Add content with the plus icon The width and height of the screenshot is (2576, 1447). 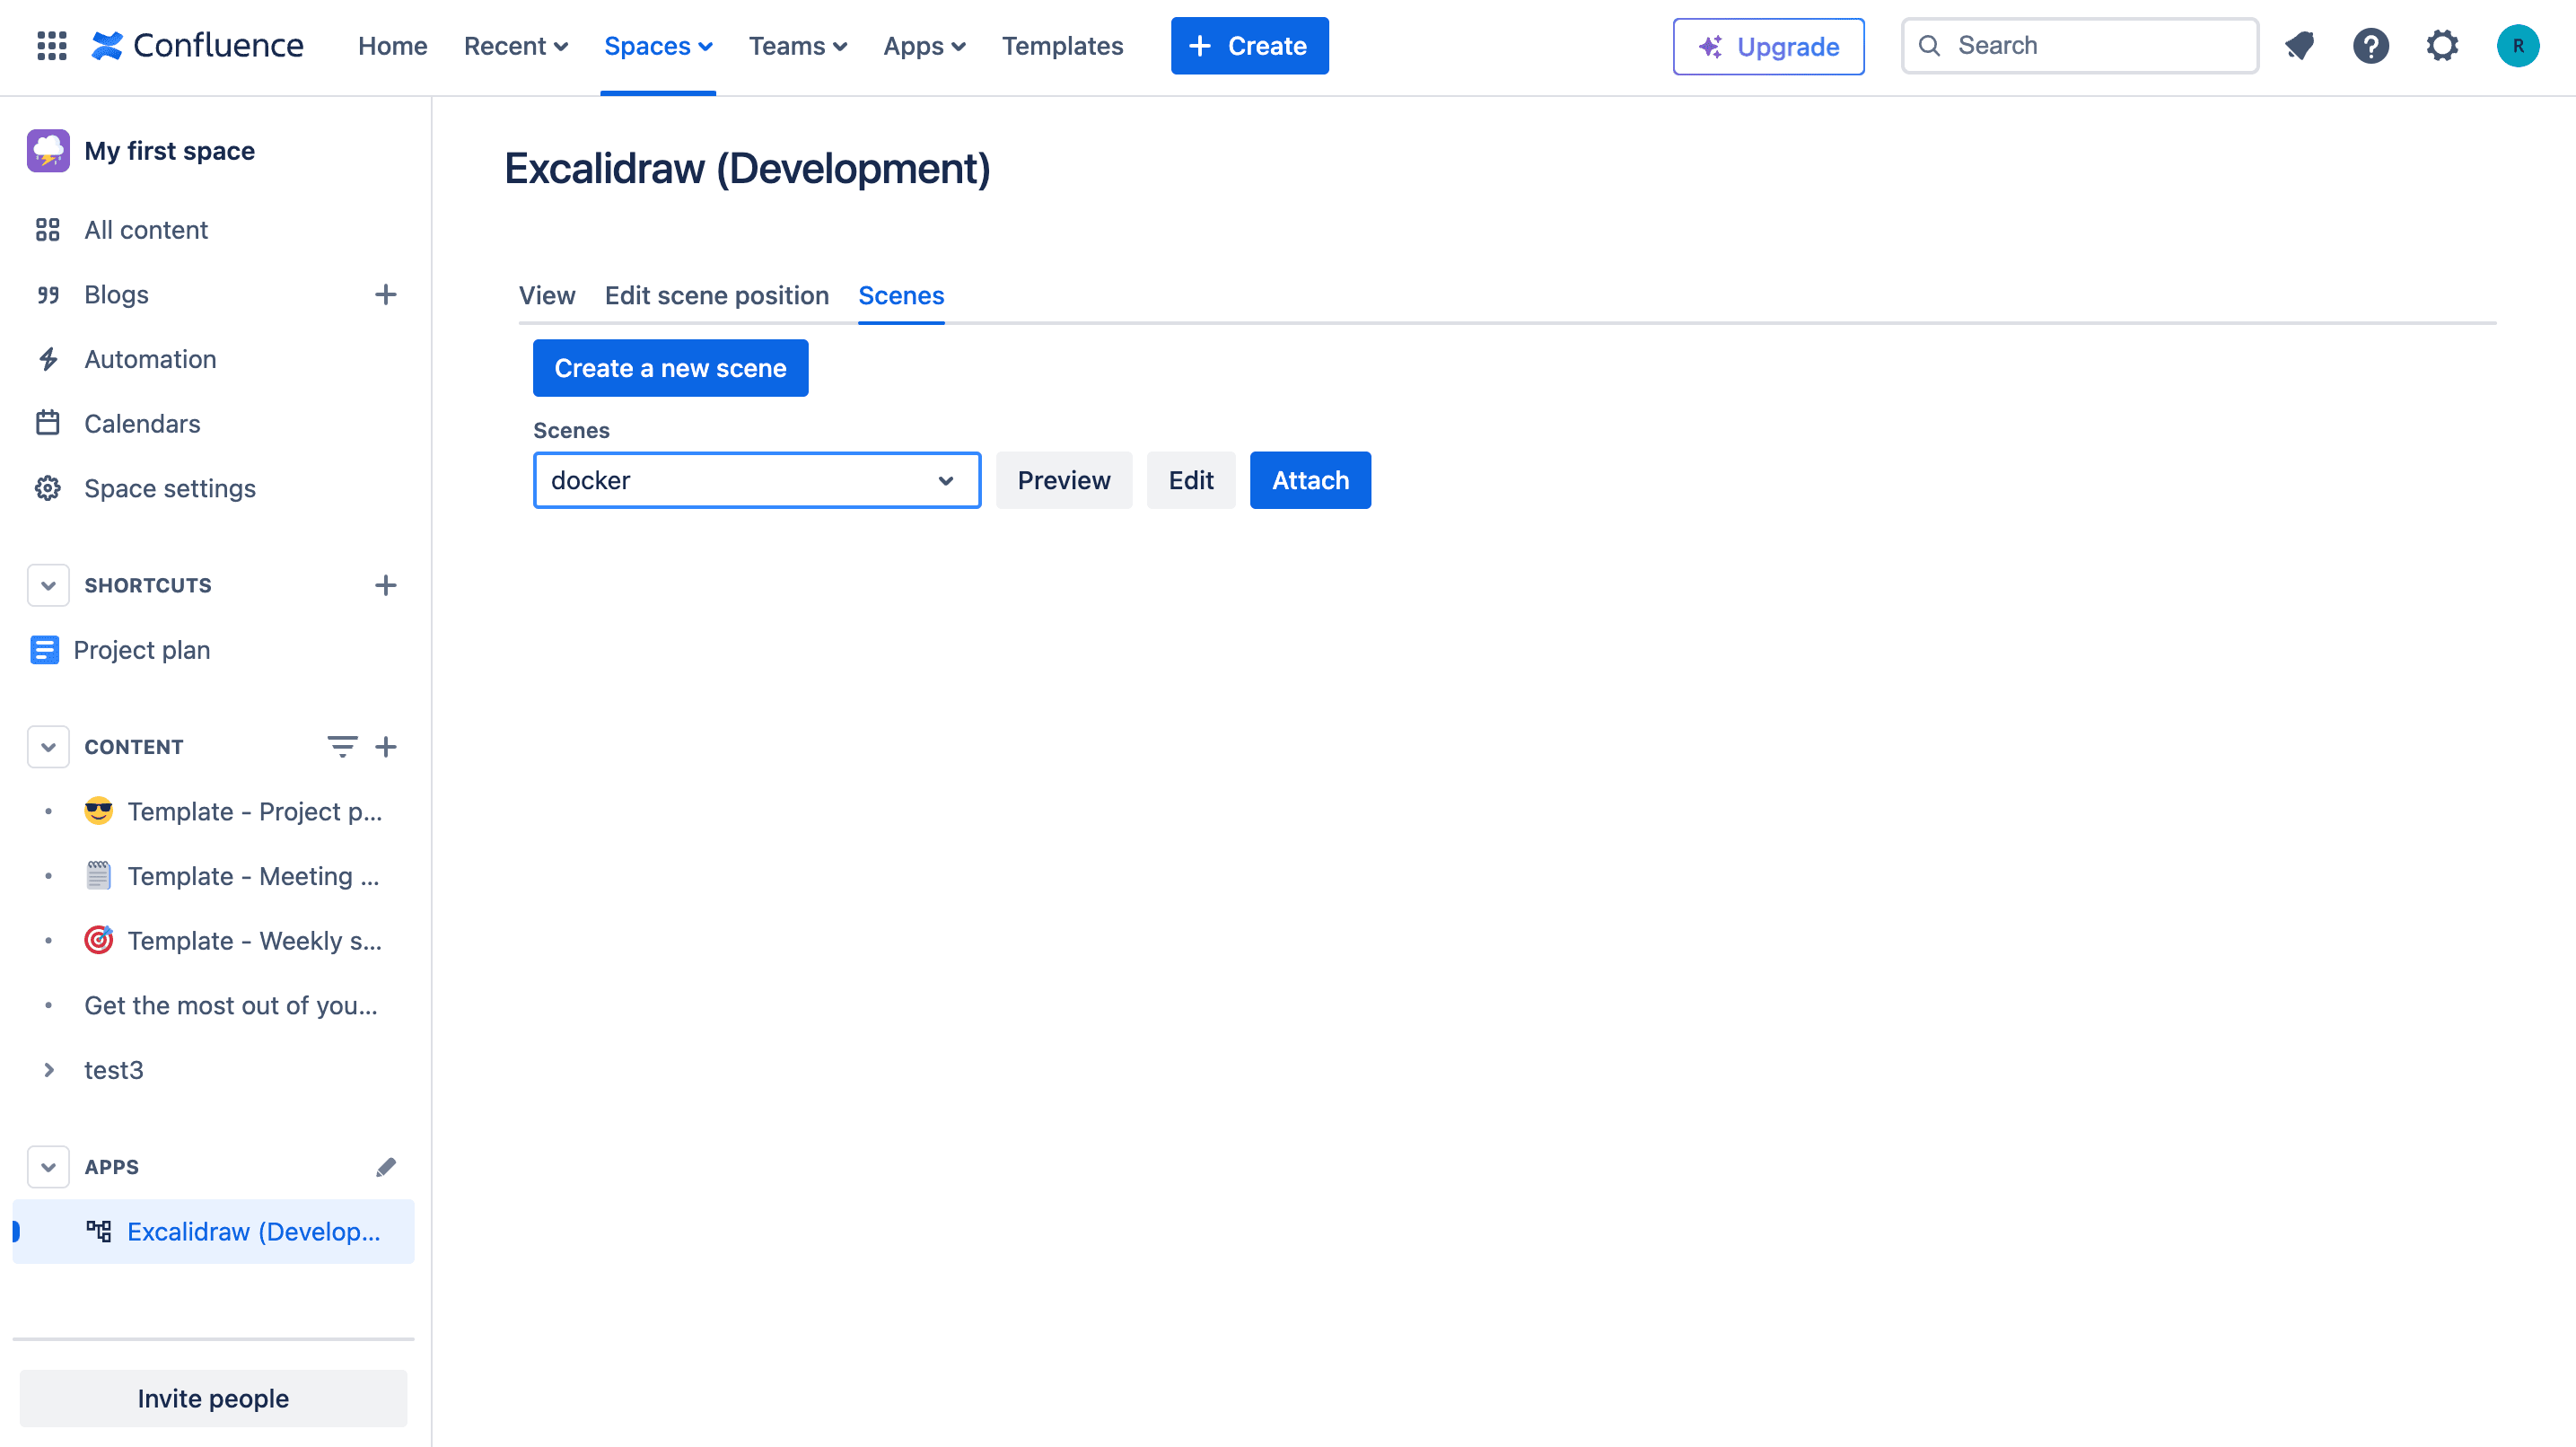[385, 747]
